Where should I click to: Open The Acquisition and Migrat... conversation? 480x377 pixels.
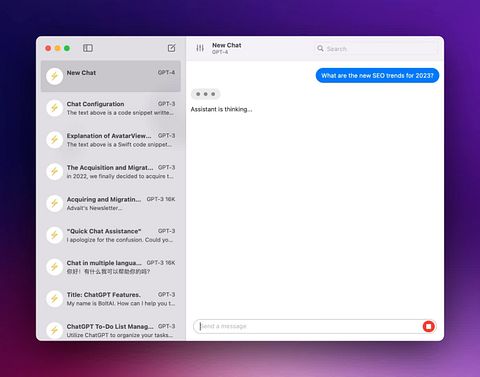click(x=111, y=171)
